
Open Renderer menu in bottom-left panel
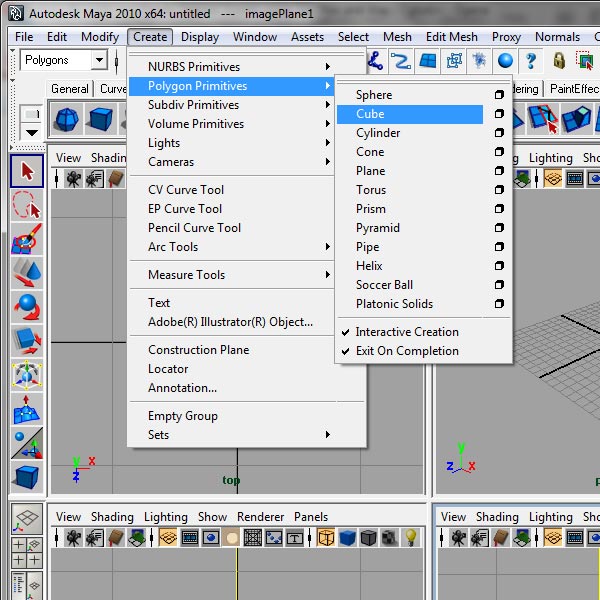point(260,517)
